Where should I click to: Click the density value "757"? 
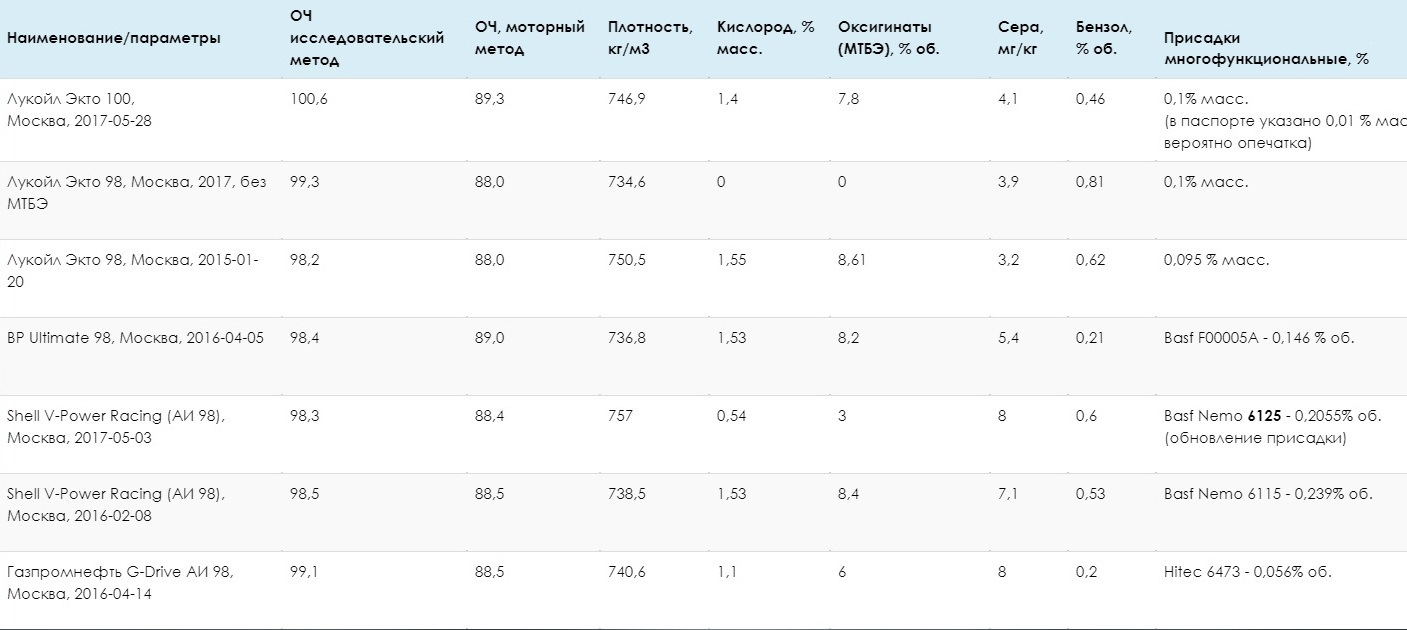tap(620, 416)
